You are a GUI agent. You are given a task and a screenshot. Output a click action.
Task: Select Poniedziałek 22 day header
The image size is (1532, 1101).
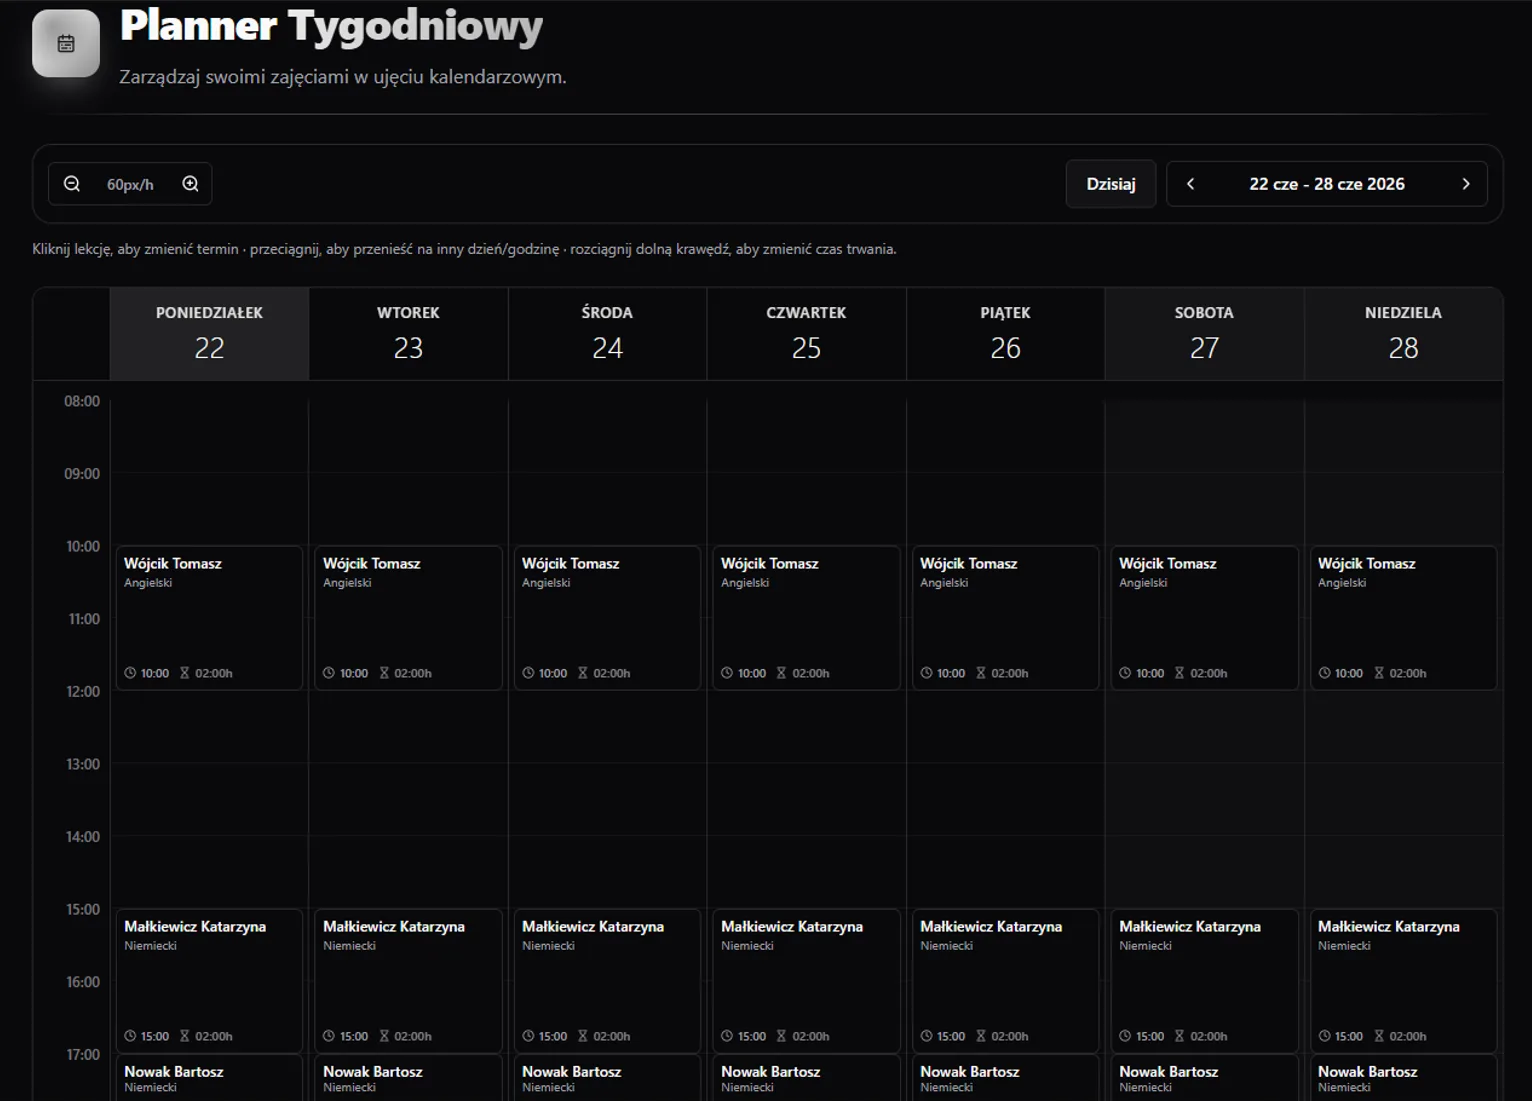[209, 334]
